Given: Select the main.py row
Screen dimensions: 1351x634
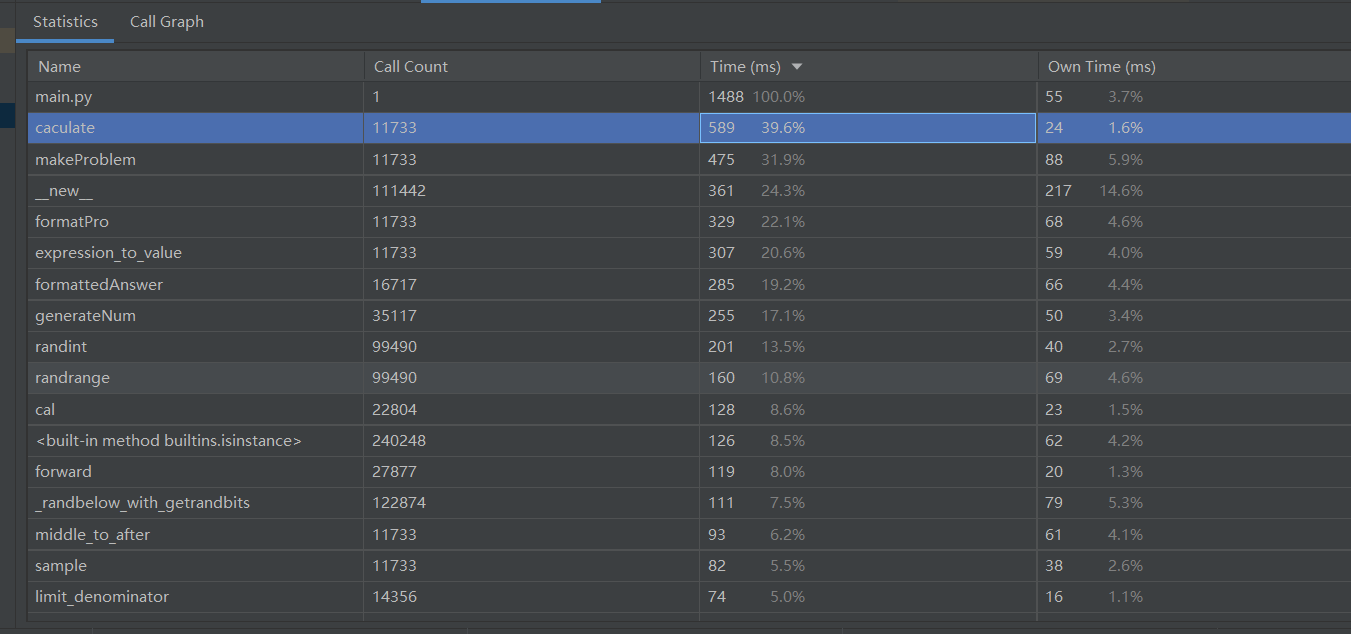Looking at the screenshot, I should coord(64,97).
